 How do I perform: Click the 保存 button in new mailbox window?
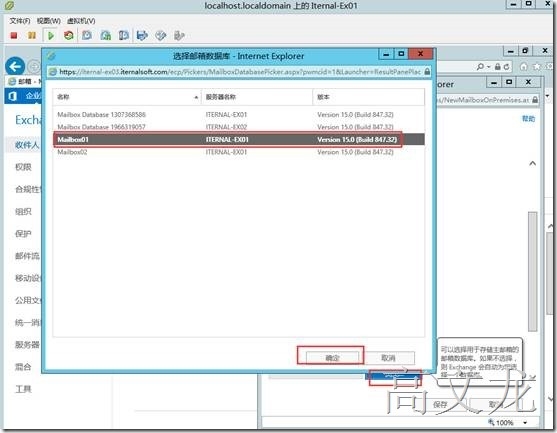point(440,404)
